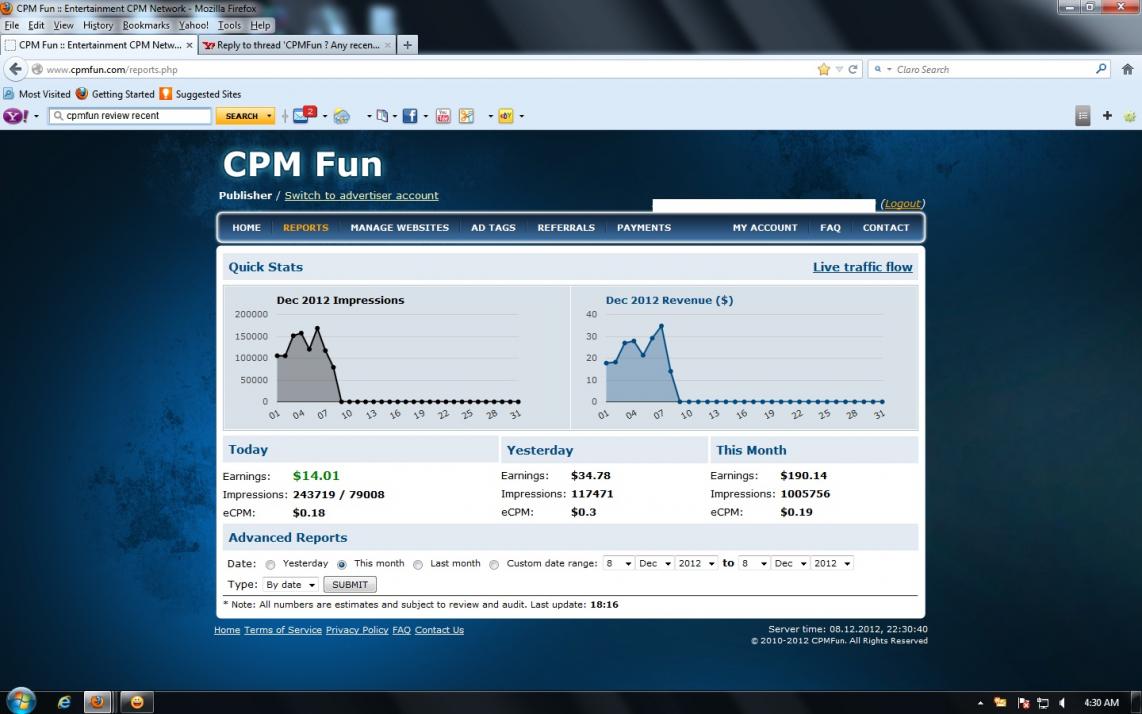The image size is (1142, 714).
Task: Expand the Yahoo SEARCH button dropdown arrow
Action: [x=269, y=116]
